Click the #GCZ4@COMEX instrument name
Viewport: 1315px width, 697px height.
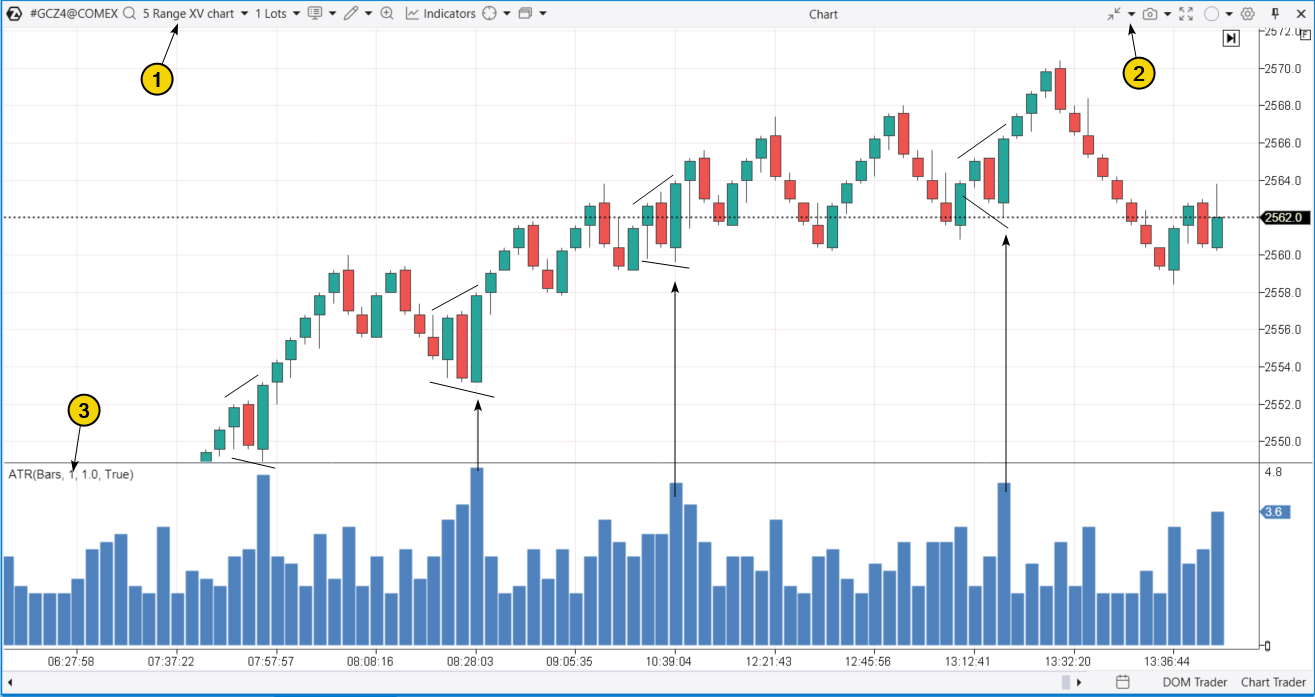(72, 14)
